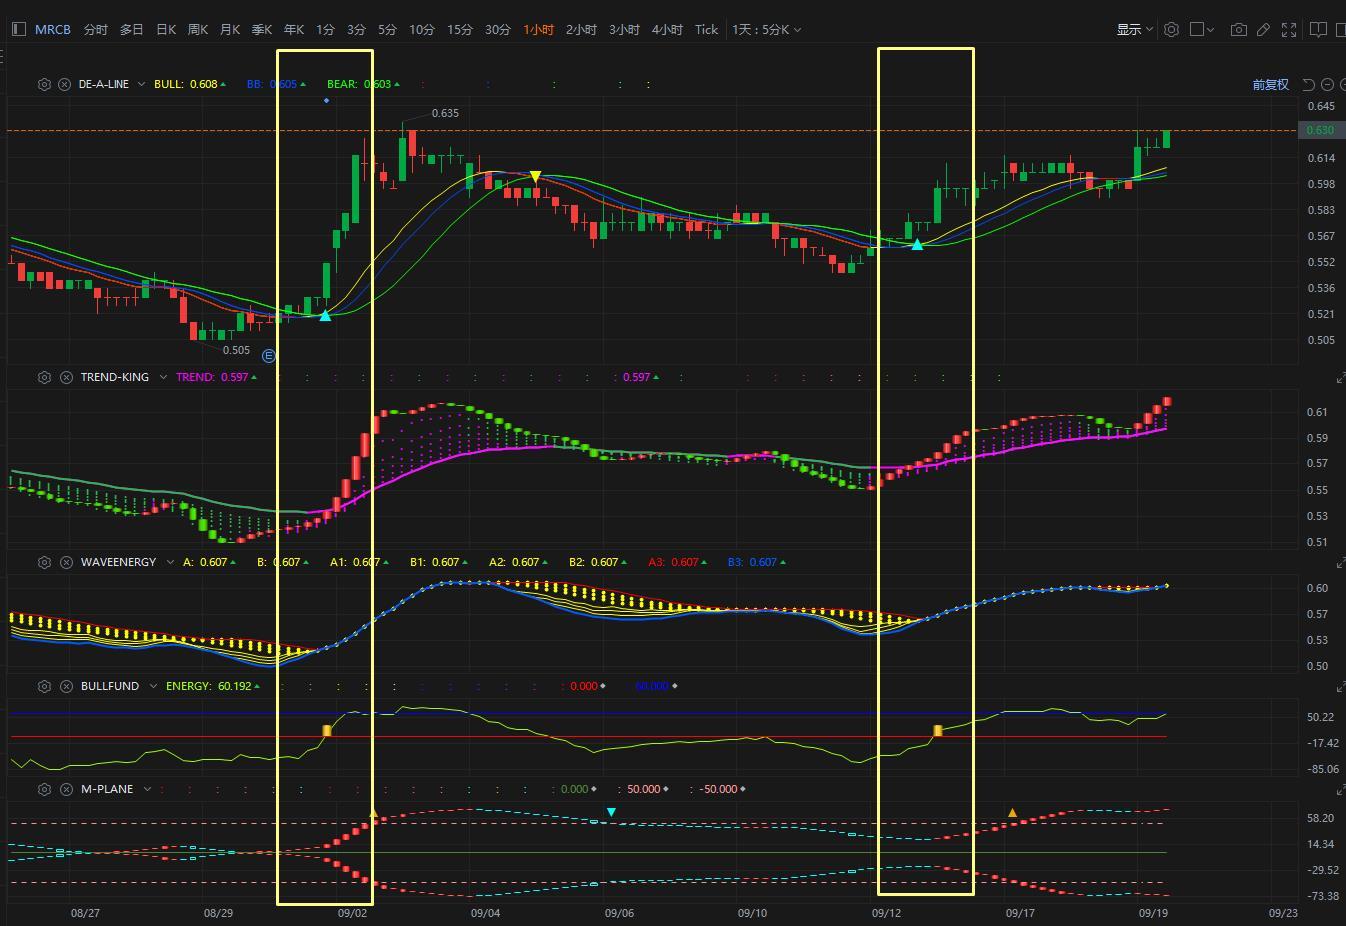Expand BULLFUND indicator dropdown

[153, 686]
